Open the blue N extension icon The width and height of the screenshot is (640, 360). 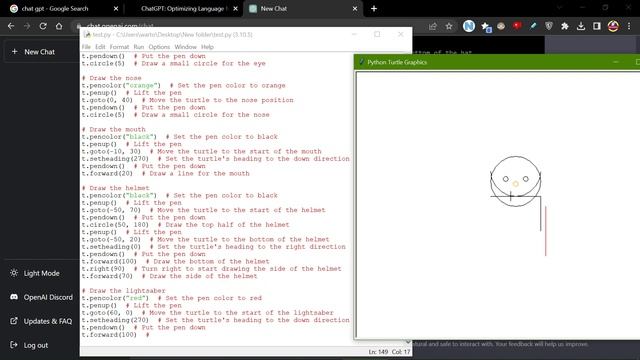(469, 26)
